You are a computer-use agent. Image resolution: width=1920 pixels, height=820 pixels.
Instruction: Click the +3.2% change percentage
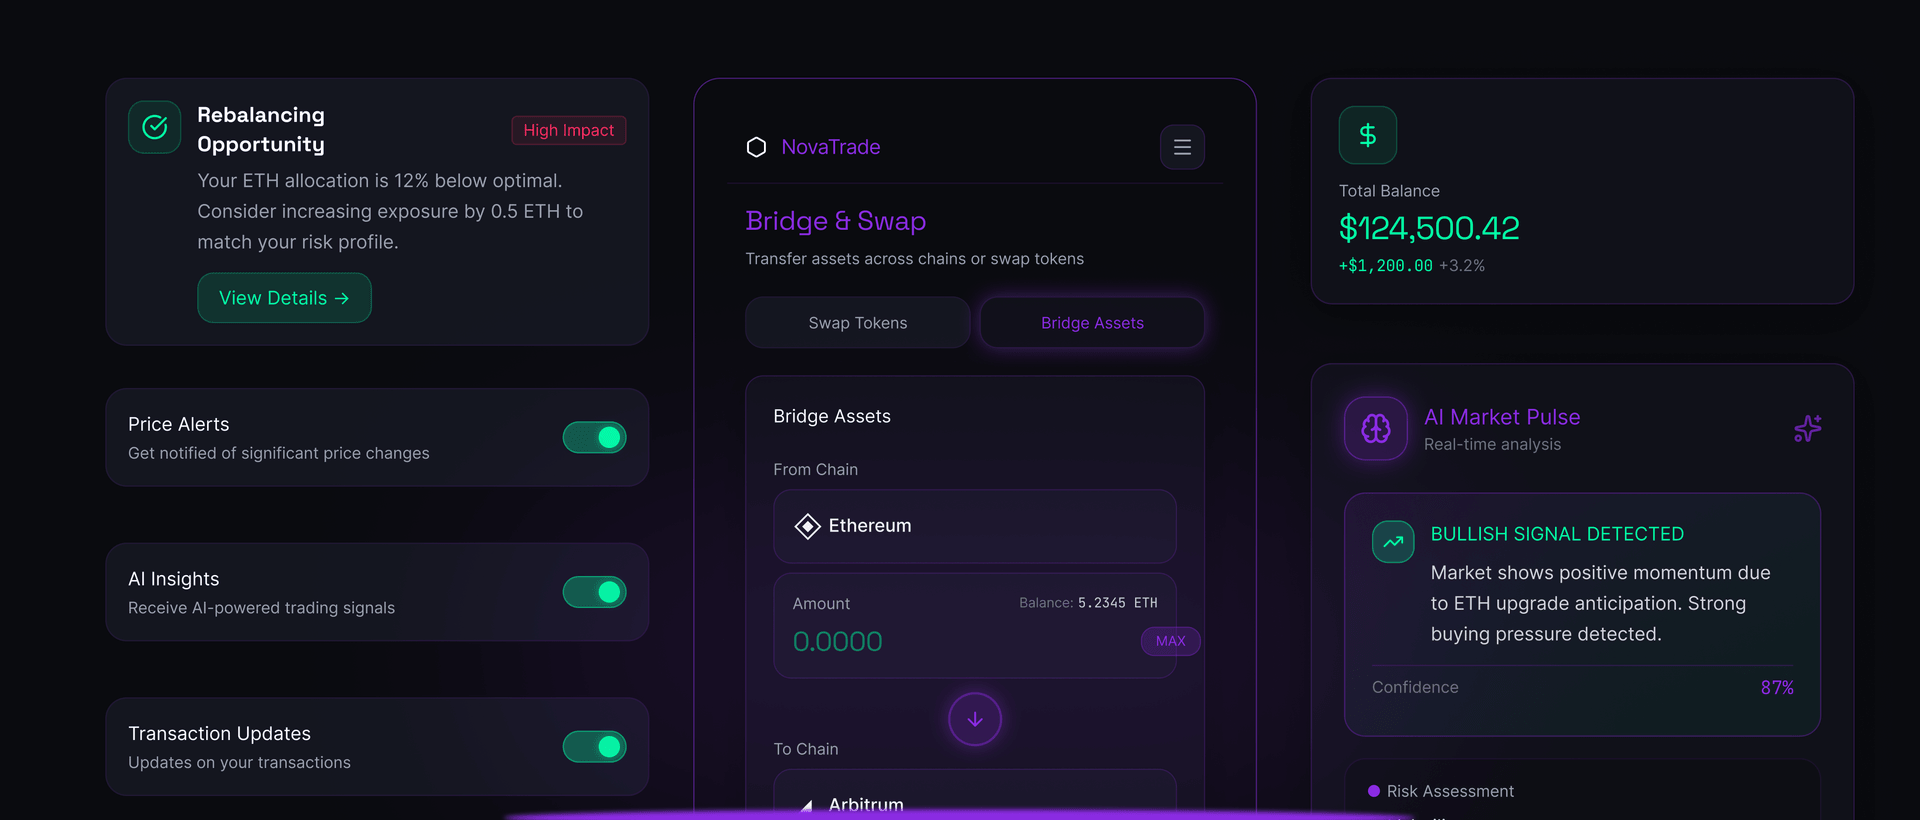click(x=1462, y=266)
